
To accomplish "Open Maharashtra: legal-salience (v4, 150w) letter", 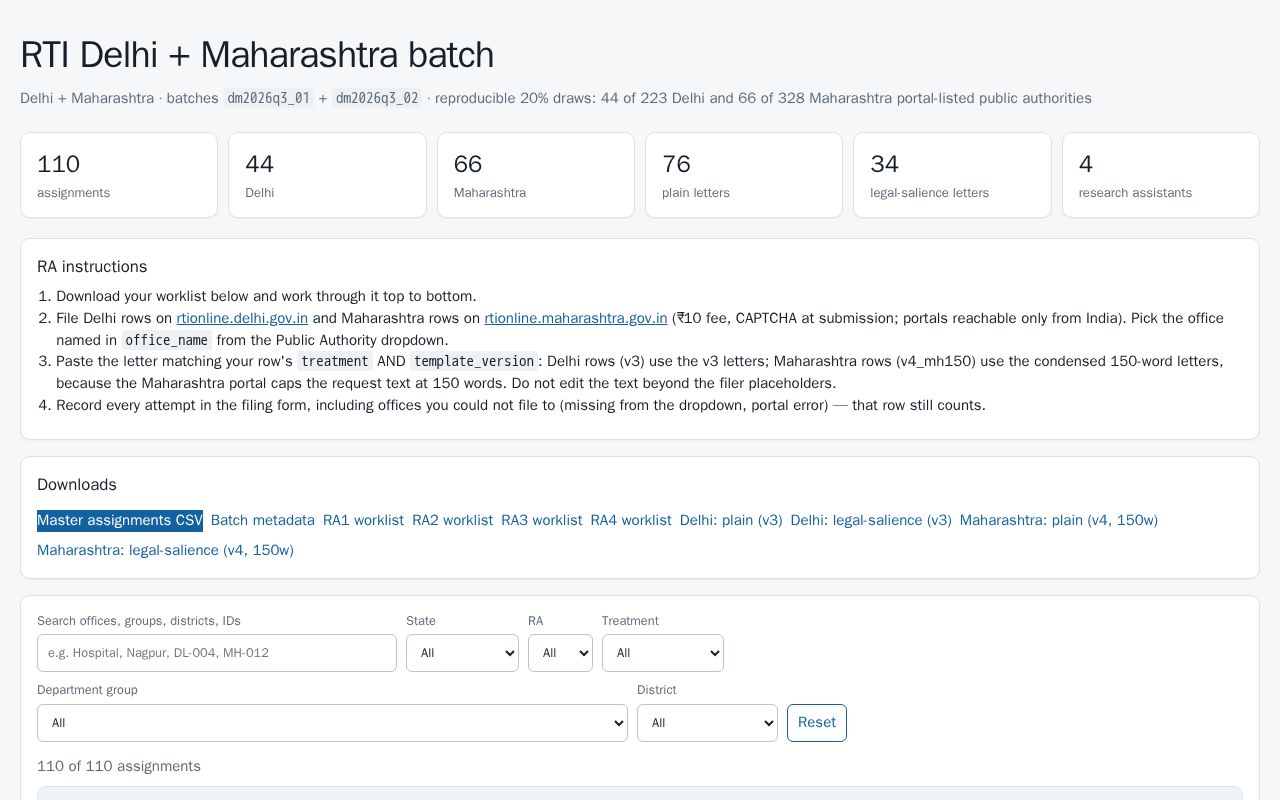I will point(165,550).
